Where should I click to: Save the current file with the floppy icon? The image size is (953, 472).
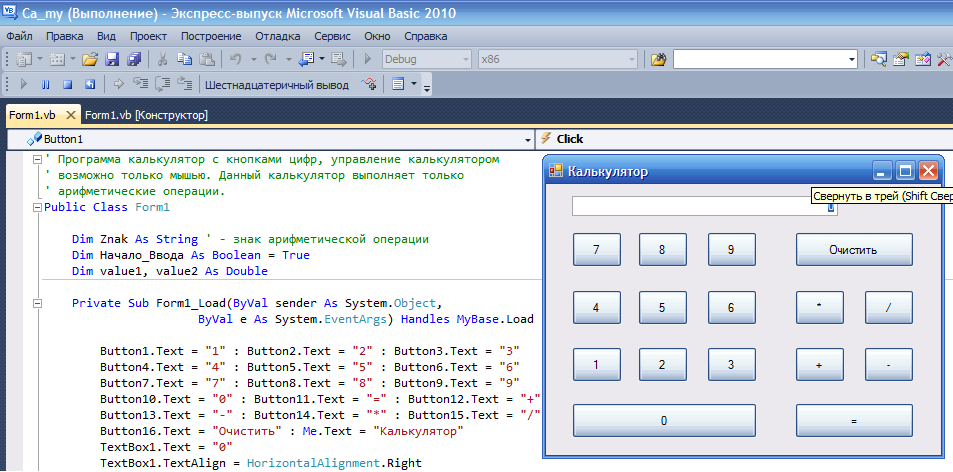tap(112, 60)
